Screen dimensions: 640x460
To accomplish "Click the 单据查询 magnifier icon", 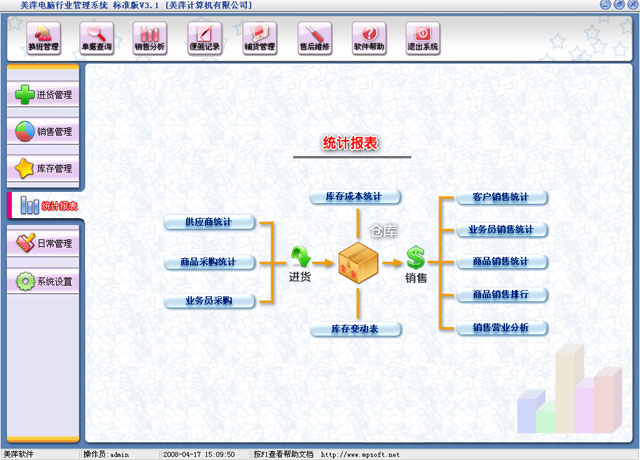I will click(x=97, y=38).
